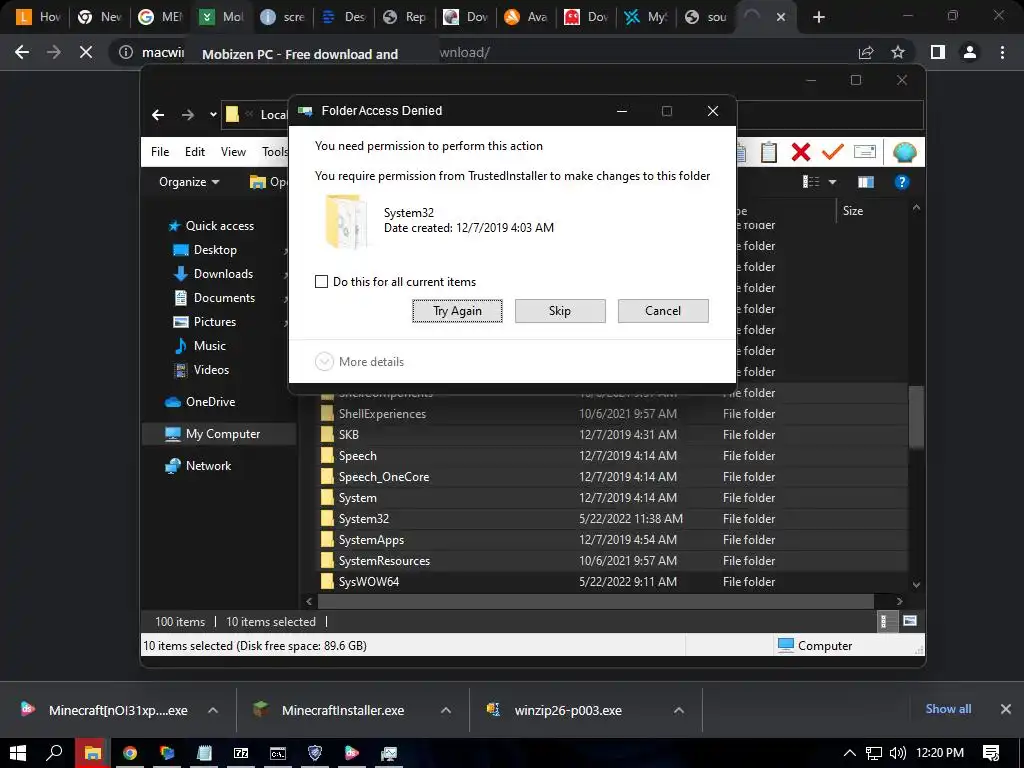Click the horizontal scrollbar in file list
This screenshot has height=768, width=1024.
coord(596,601)
